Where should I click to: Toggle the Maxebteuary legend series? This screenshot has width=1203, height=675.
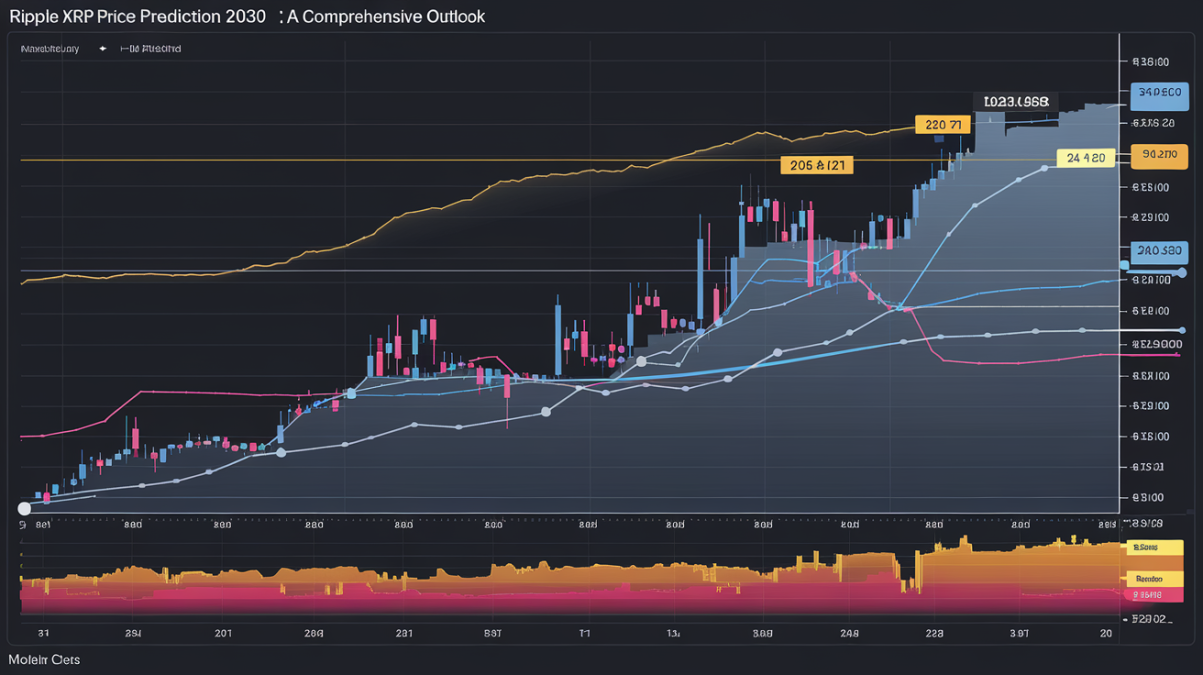(x=49, y=48)
